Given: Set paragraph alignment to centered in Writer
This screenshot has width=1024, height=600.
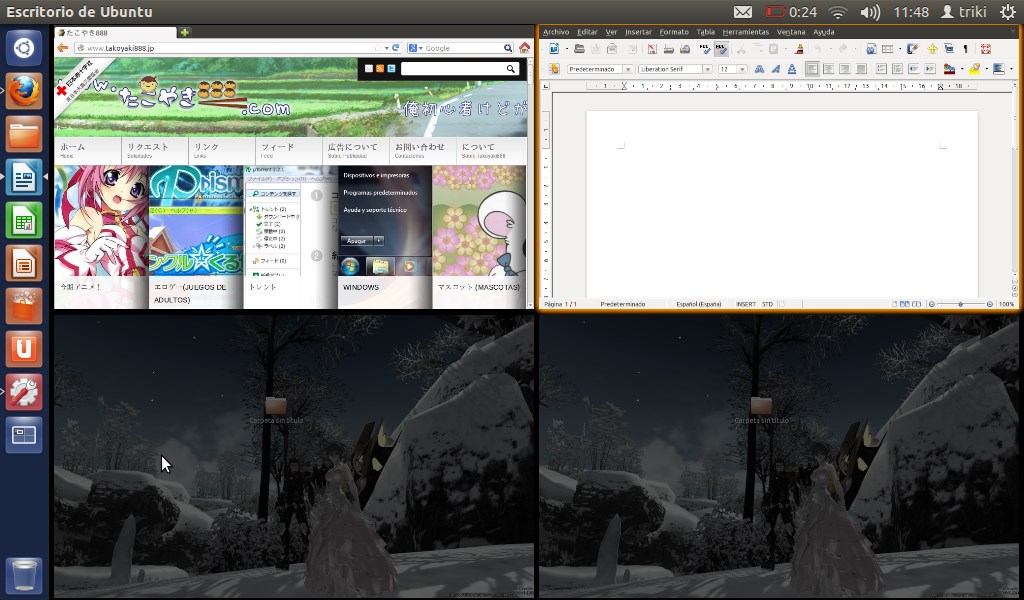Looking at the screenshot, I should click(828, 69).
